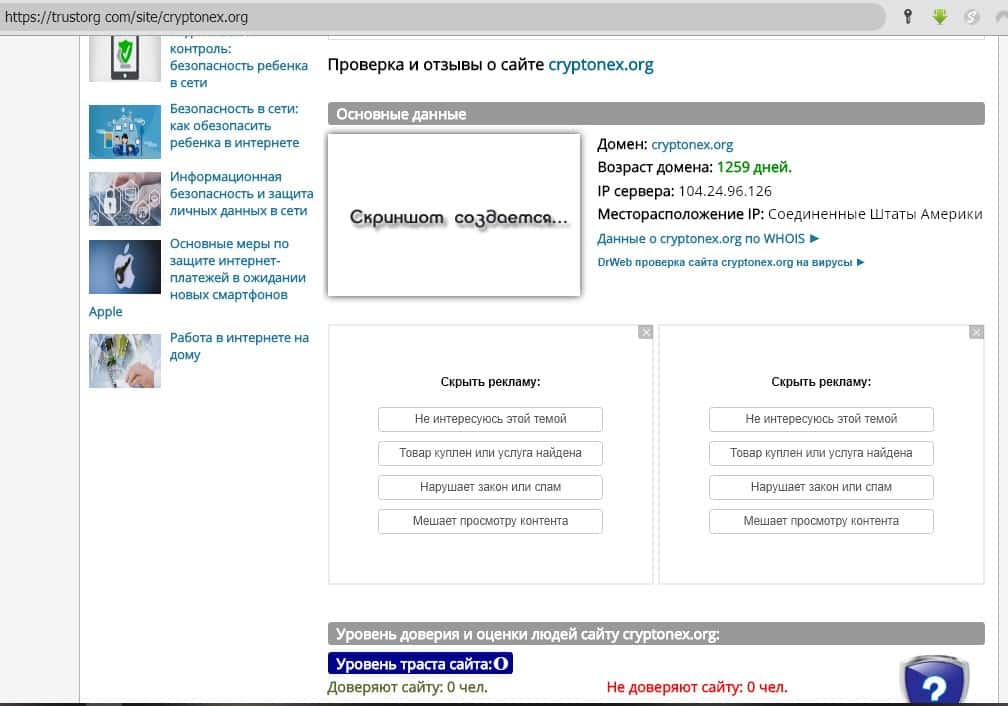Viewport: 1008px width, 706px height.
Task: Click the green download arrow icon
Action: pyautogui.click(x=939, y=17)
